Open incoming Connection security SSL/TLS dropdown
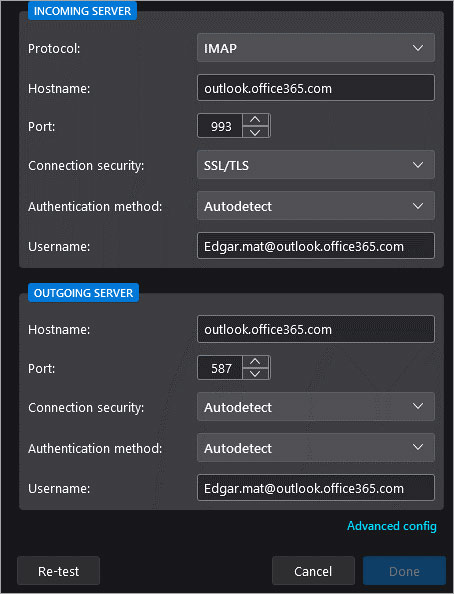The width and height of the screenshot is (454, 594). 316,165
